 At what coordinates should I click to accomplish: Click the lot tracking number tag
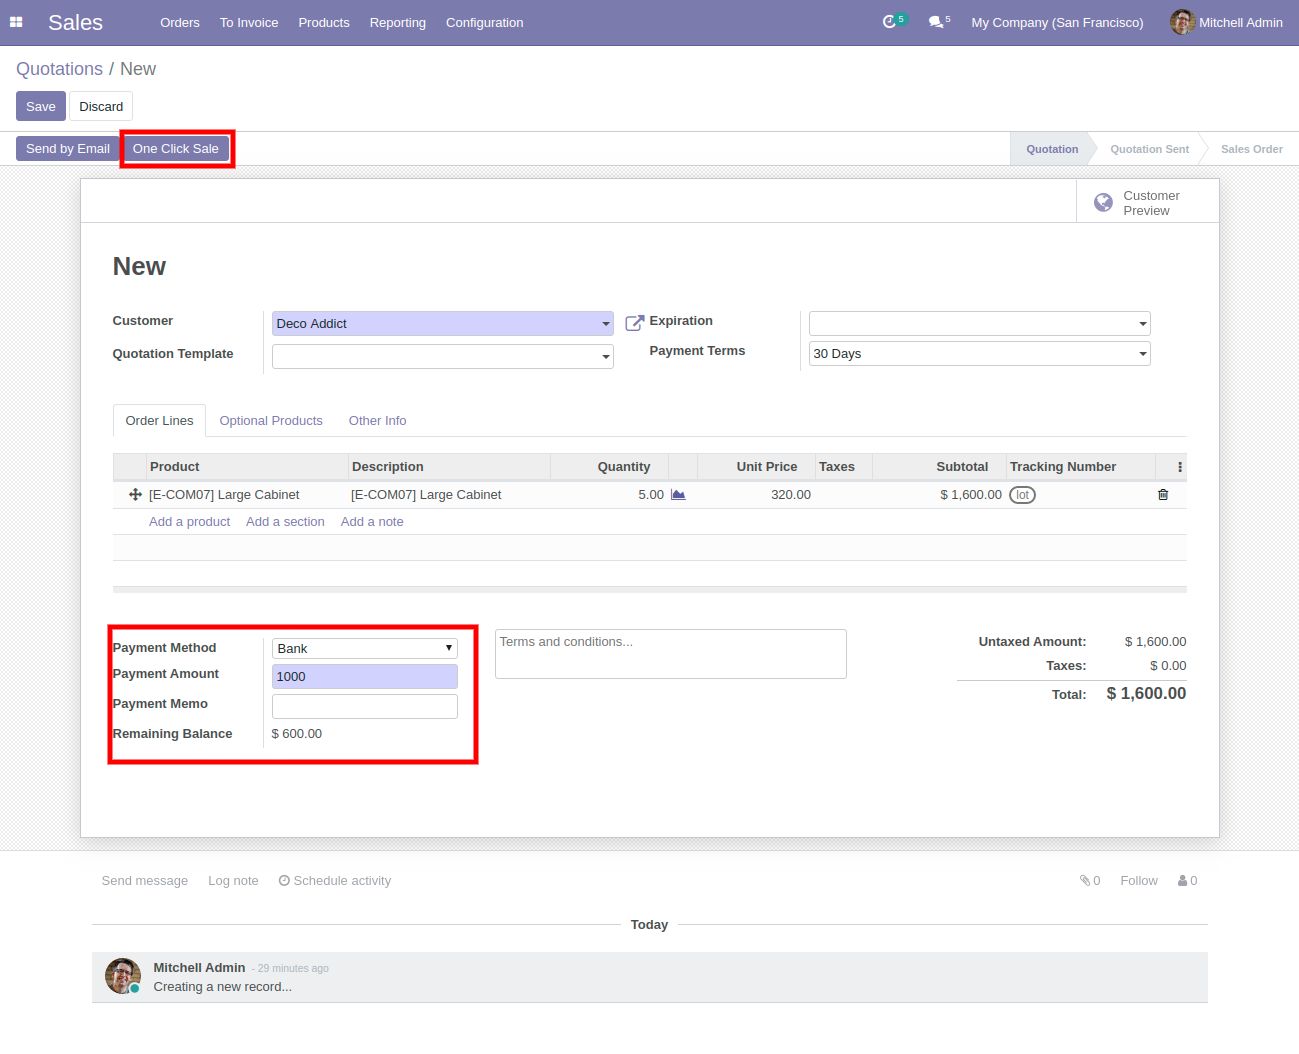pos(1022,495)
